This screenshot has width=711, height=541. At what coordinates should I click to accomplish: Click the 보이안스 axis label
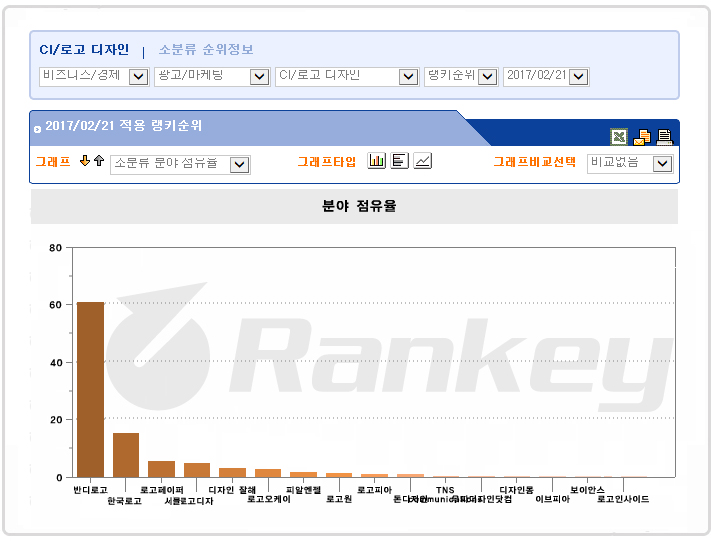tap(587, 490)
